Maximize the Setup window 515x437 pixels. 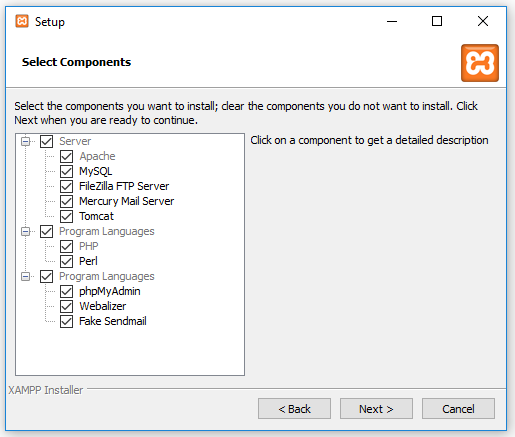(x=437, y=21)
